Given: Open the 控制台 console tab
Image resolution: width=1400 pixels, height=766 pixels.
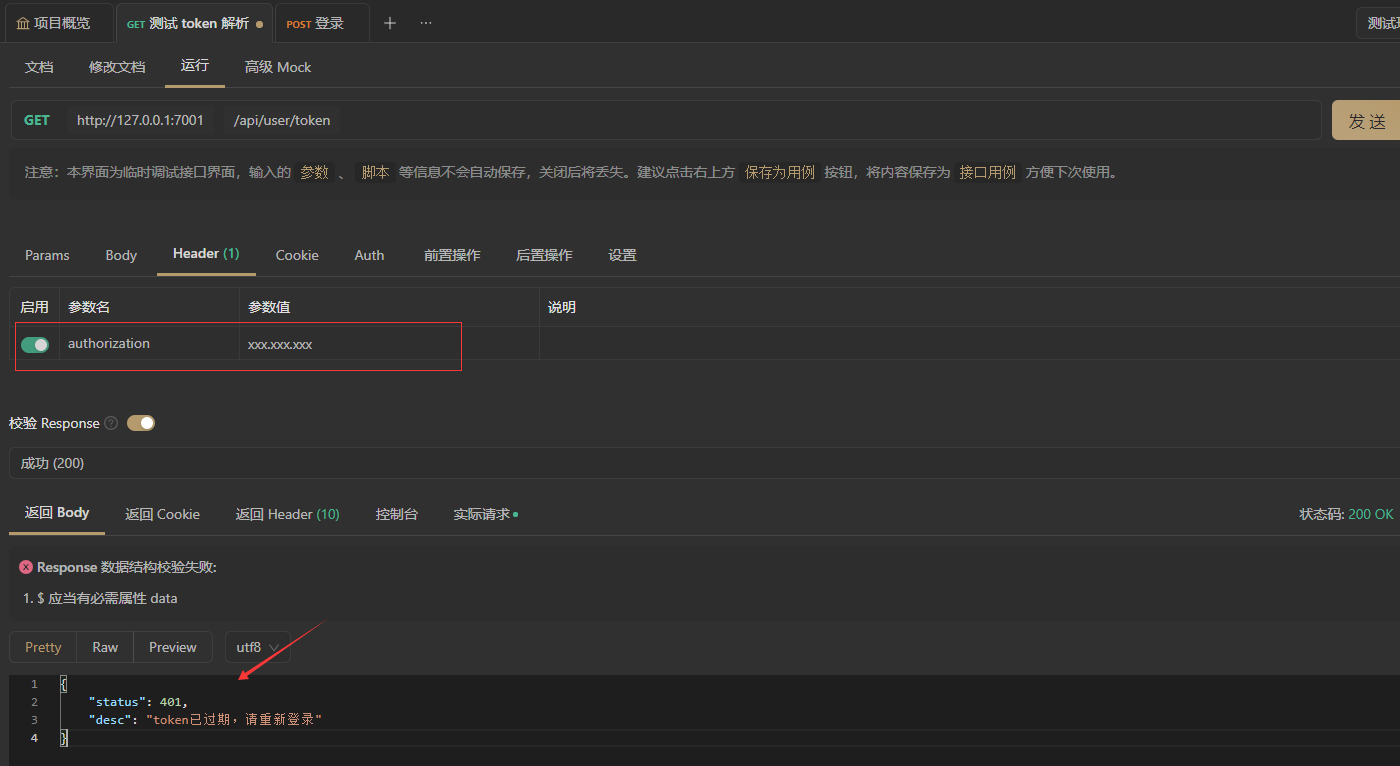Looking at the screenshot, I should tap(396, 513).
